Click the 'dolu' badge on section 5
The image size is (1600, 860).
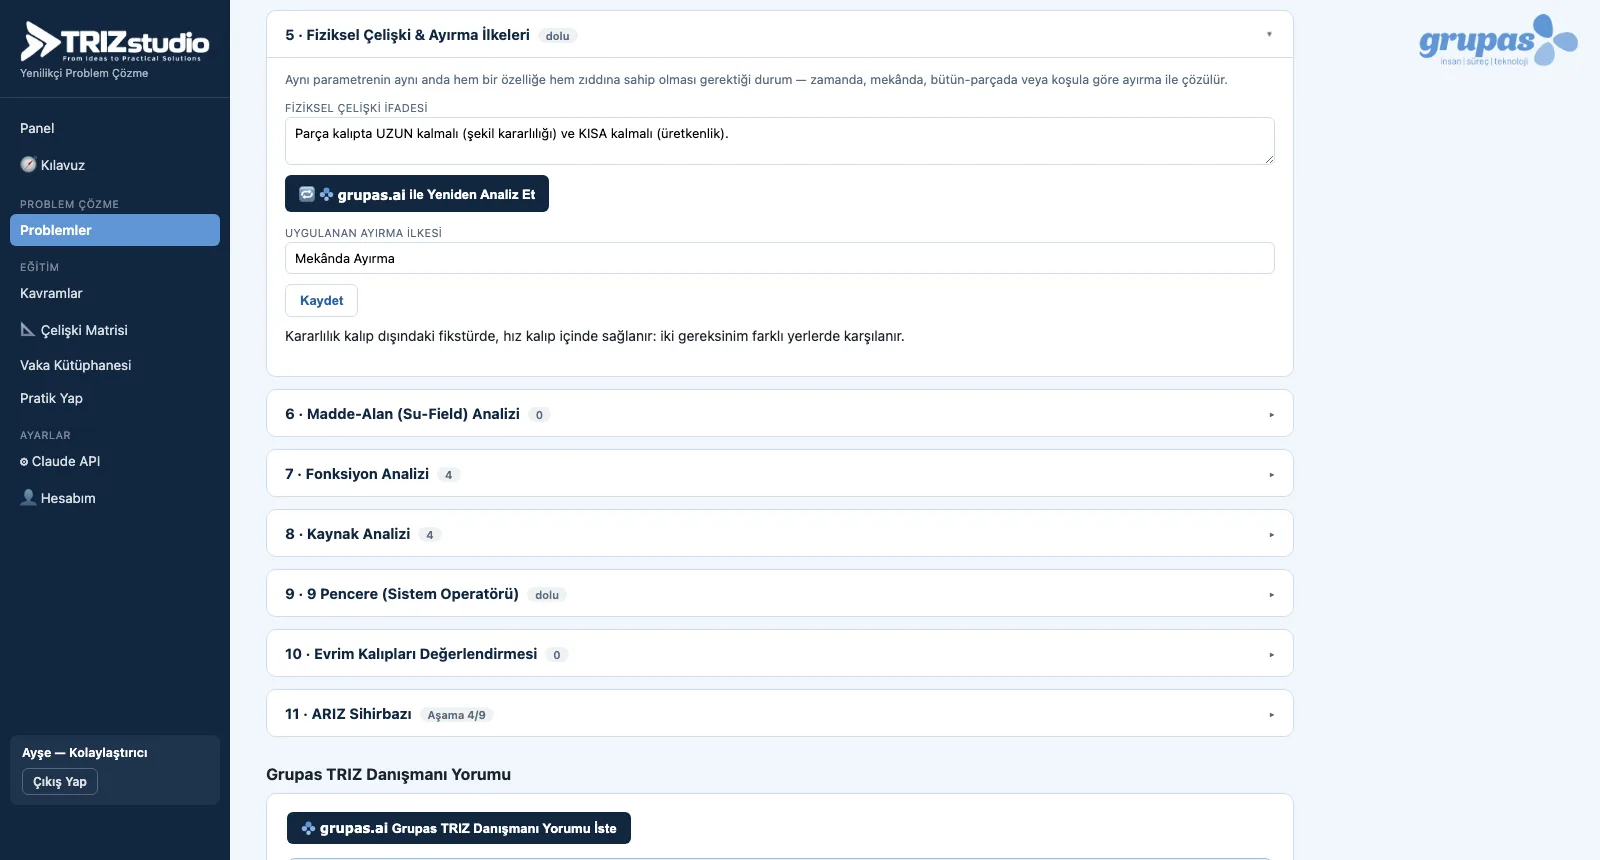coord(558,36)
